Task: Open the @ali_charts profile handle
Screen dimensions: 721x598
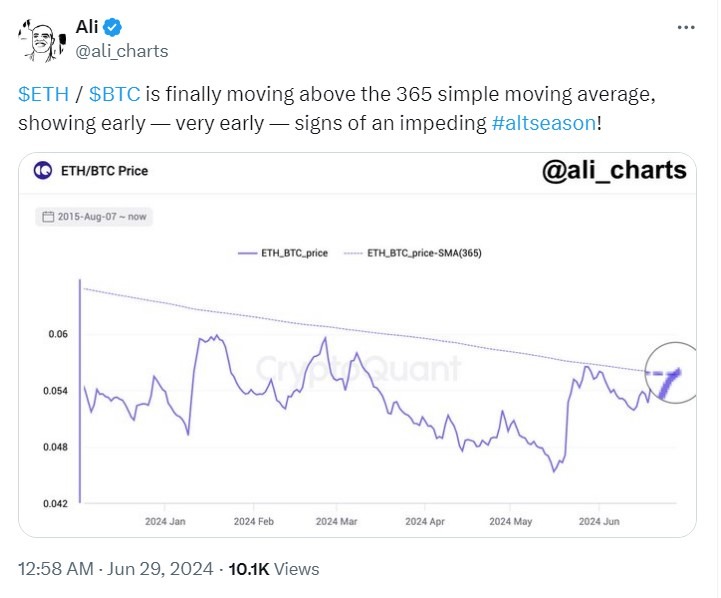Action: tap(122, 50)
